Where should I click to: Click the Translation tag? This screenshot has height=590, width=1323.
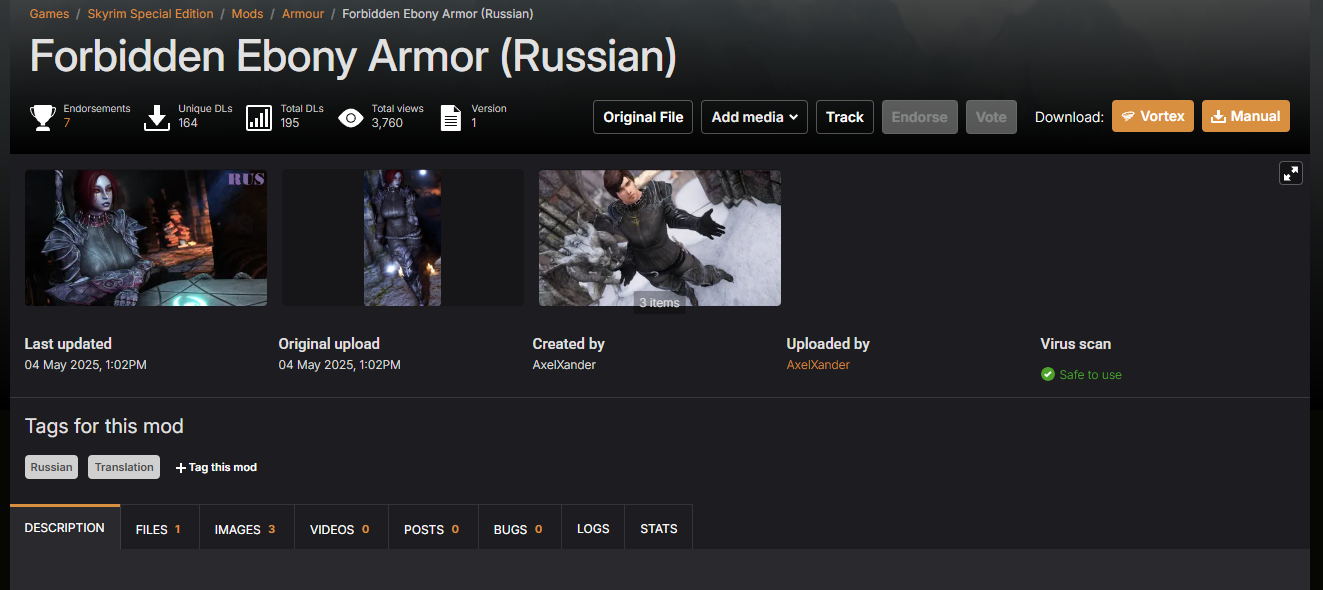pos(124,467)
